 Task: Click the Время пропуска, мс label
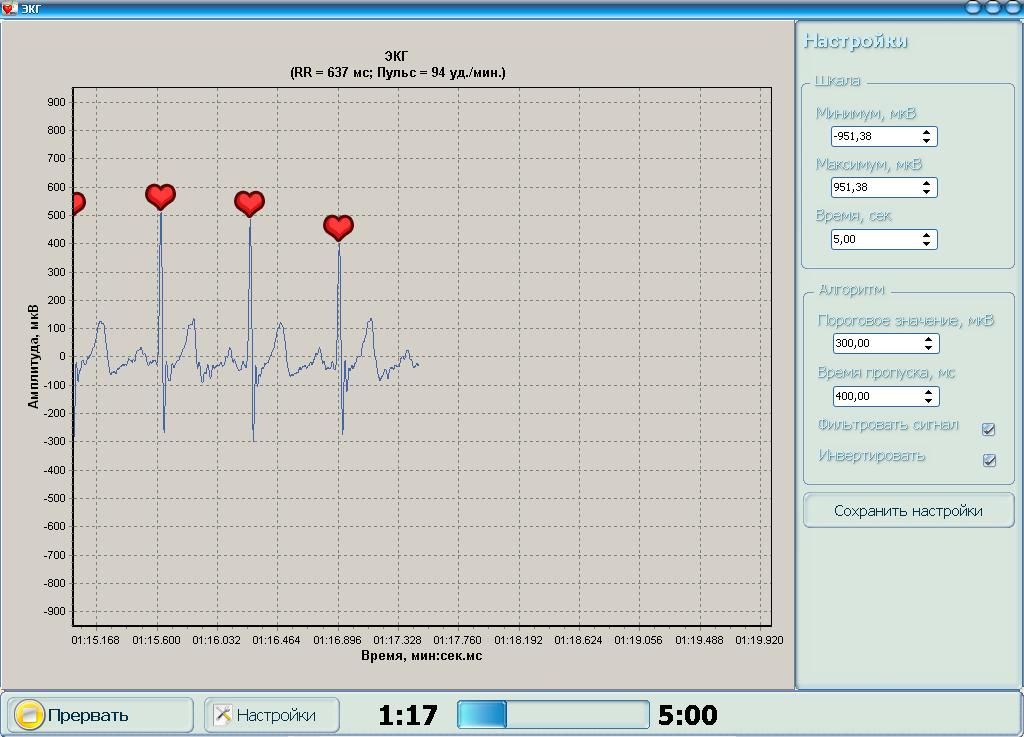click(886, 373)
